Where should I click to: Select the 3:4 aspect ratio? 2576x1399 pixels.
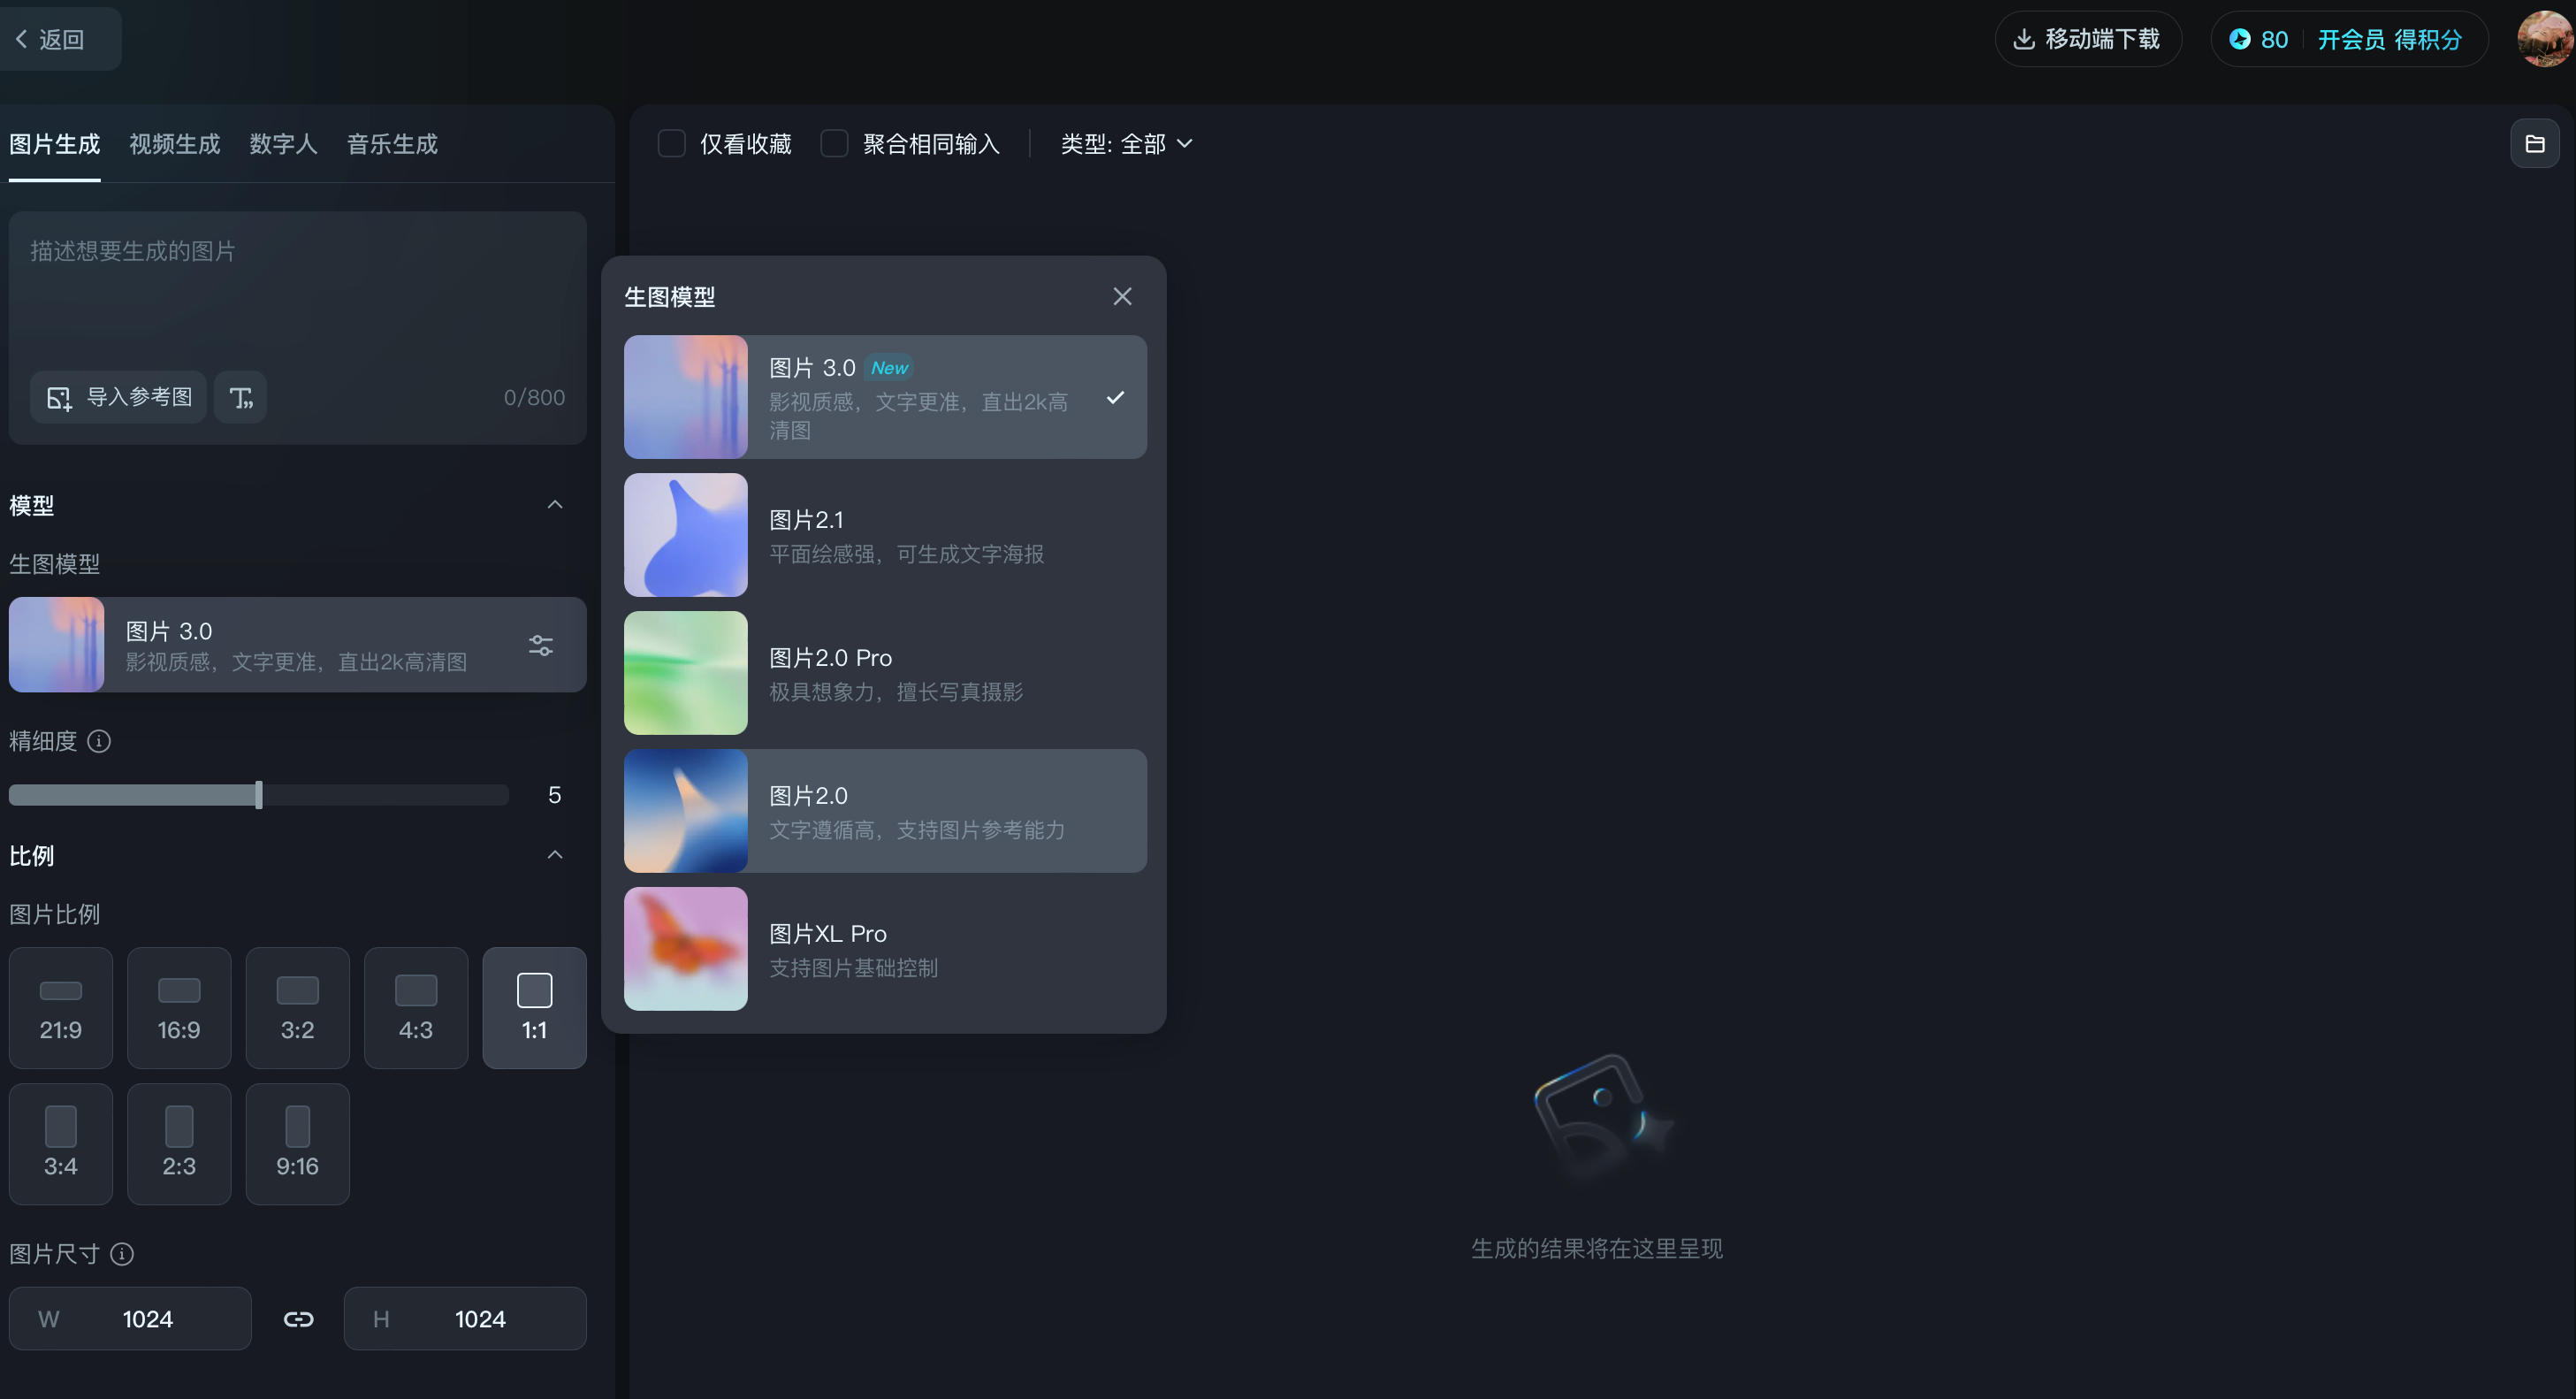61,1144
